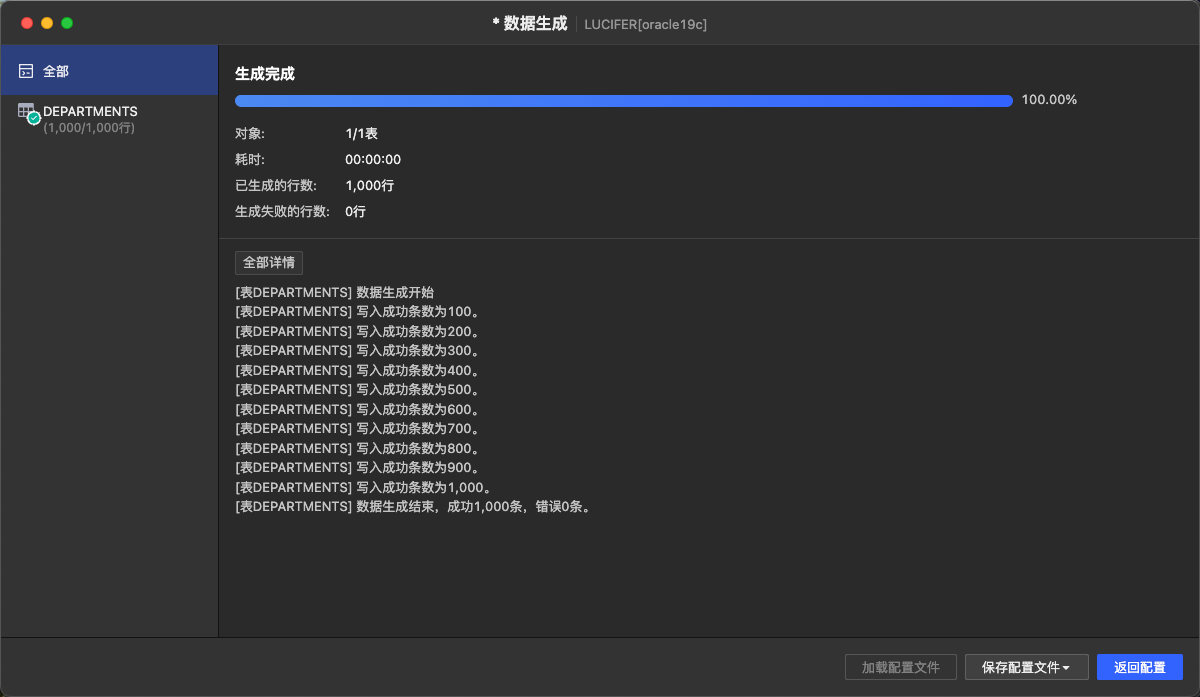Viewport: 1200px width, 697px height.
Task: Click the 100.00% progress value
Action: click(x=1049, y=100)
